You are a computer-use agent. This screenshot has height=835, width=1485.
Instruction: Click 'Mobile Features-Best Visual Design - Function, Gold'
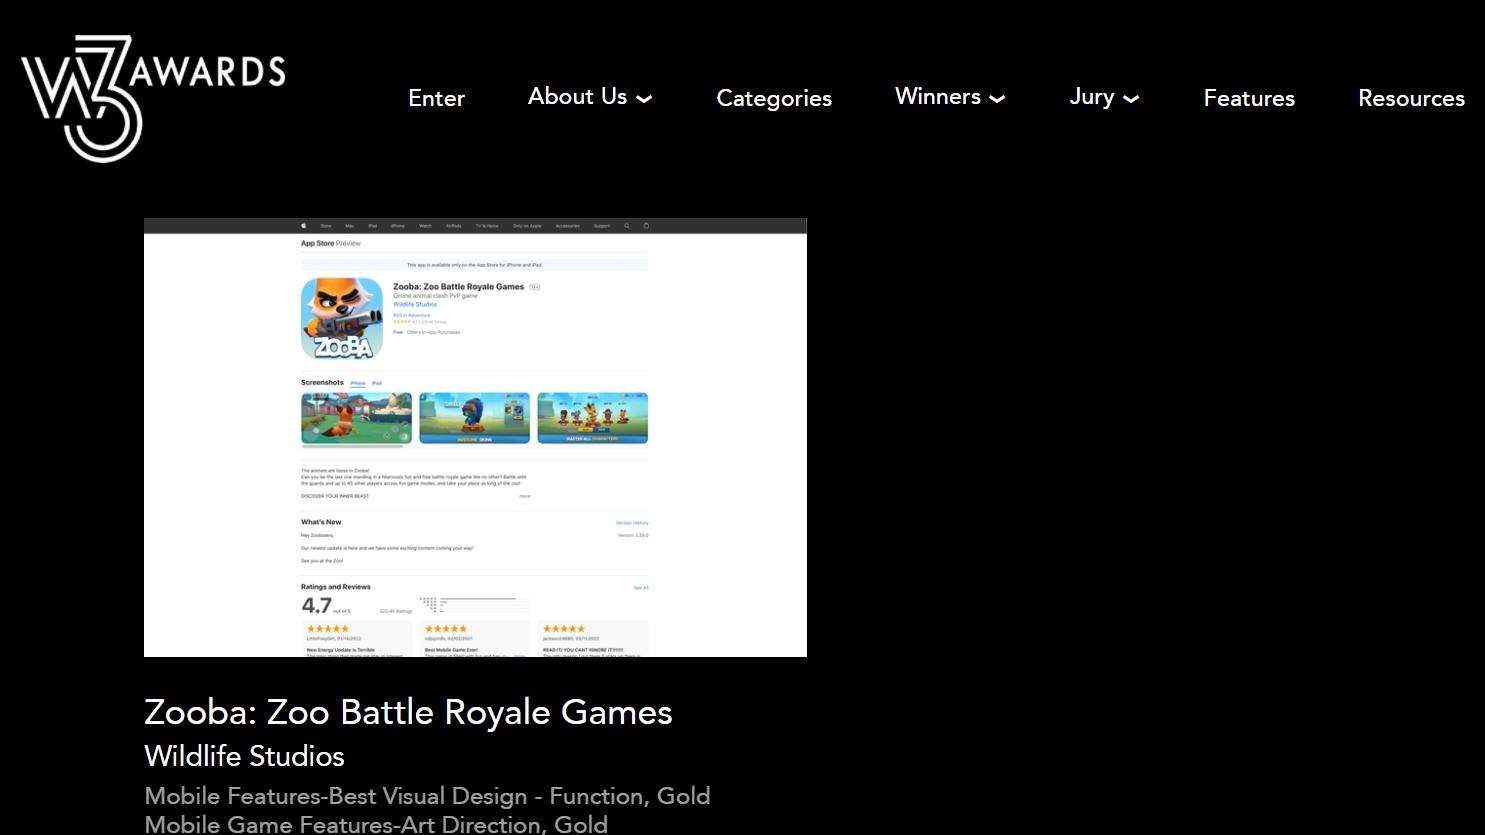427,796
